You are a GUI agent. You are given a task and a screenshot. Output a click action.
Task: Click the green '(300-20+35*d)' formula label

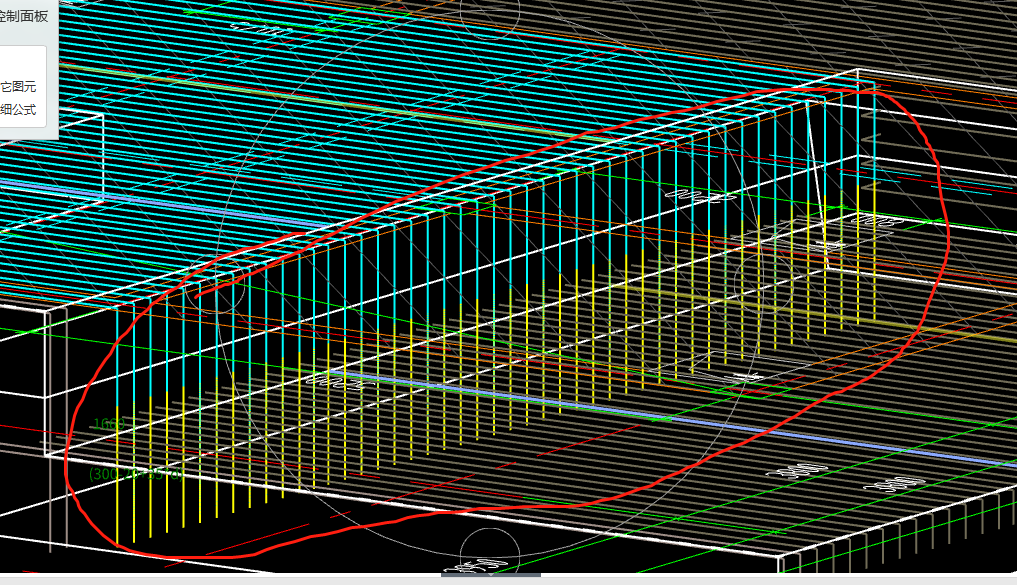[136, 474]
